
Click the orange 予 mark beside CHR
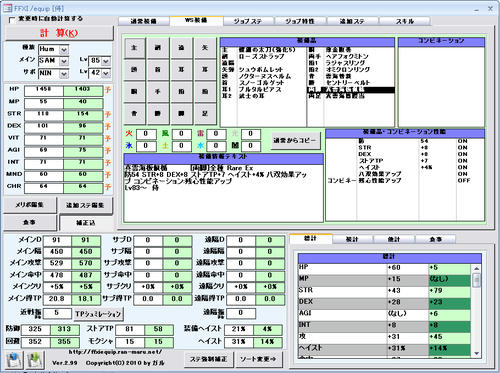(108, 187)
